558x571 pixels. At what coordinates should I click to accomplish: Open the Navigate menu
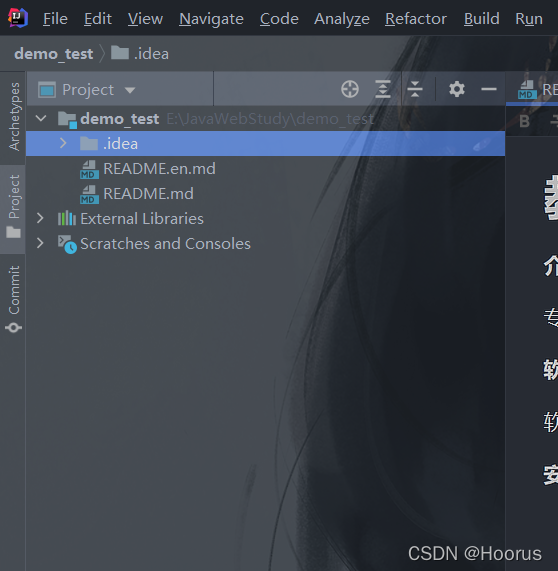(x=211, y=19)
